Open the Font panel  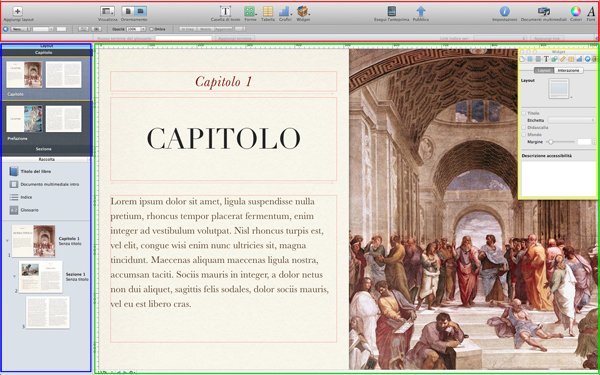[x=591, y=11]
